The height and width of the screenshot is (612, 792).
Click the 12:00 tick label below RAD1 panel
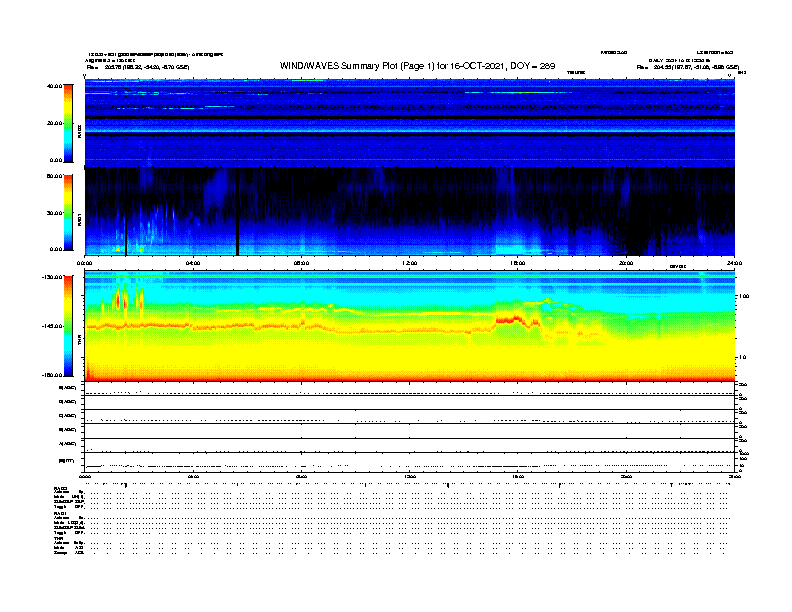pos(410,263)
